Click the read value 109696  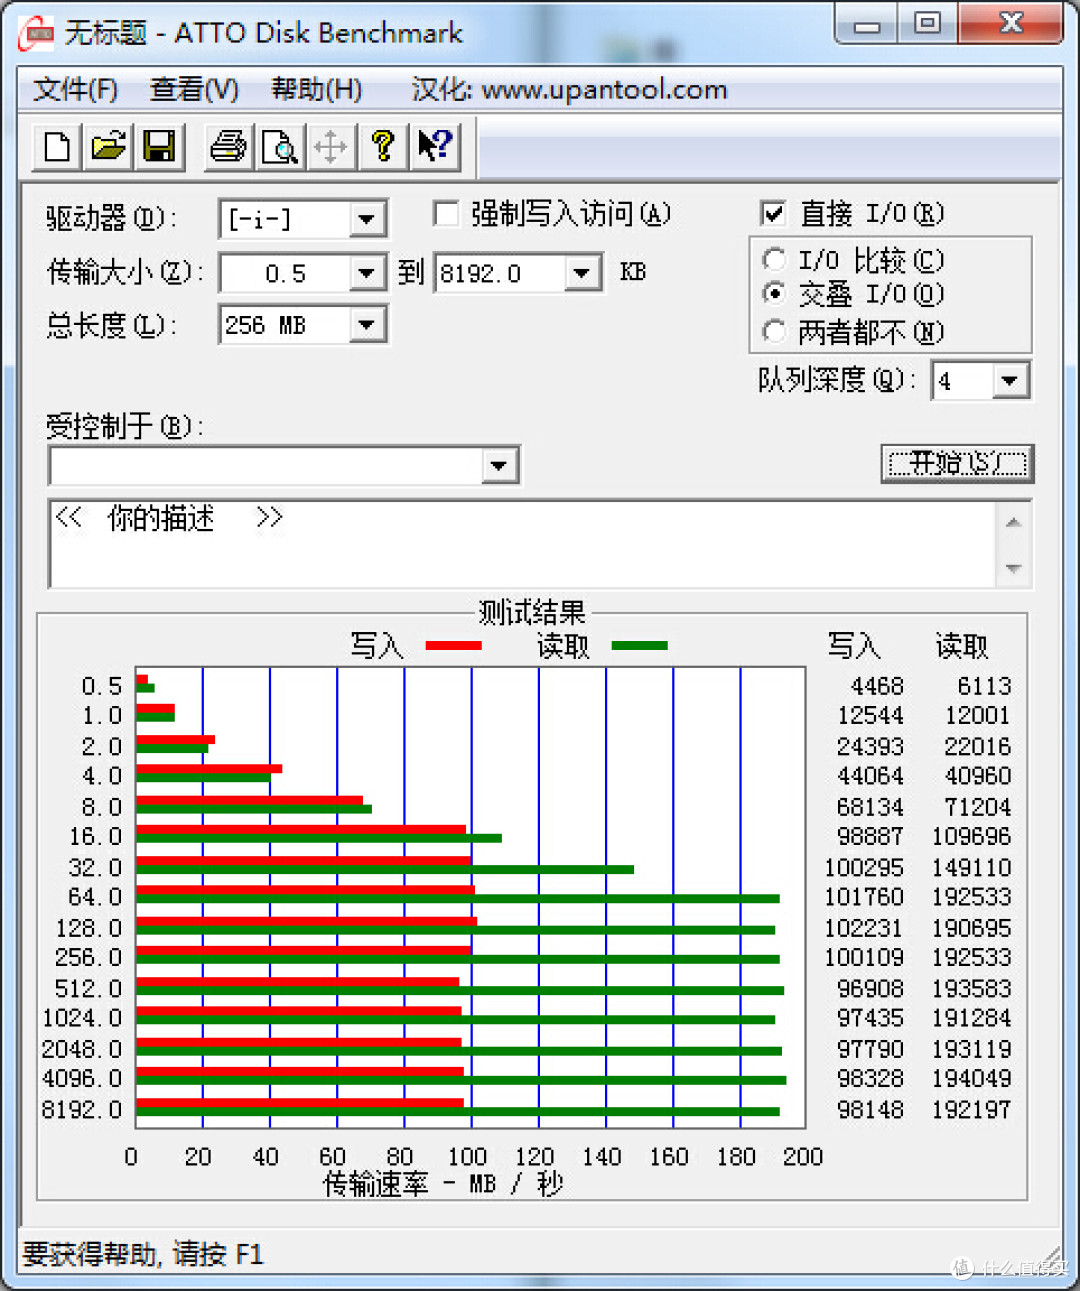click(972, 837)
